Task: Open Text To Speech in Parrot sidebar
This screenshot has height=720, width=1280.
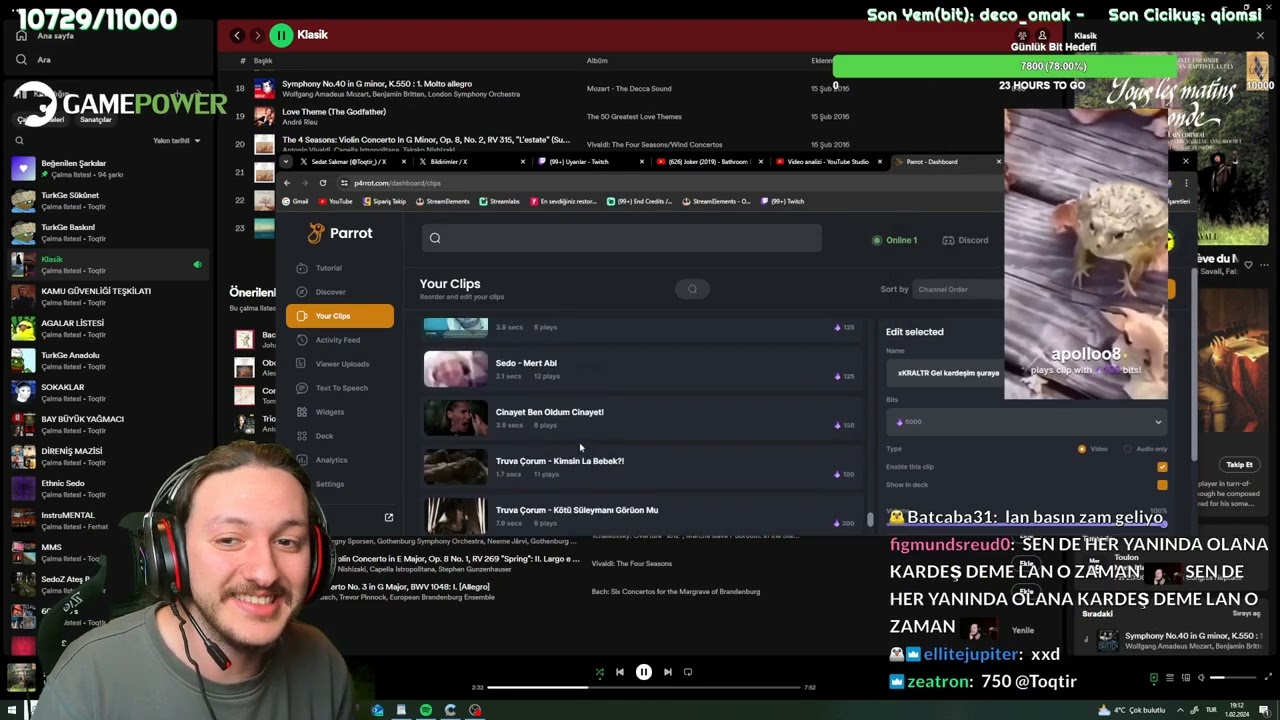Action: [341, 388]
